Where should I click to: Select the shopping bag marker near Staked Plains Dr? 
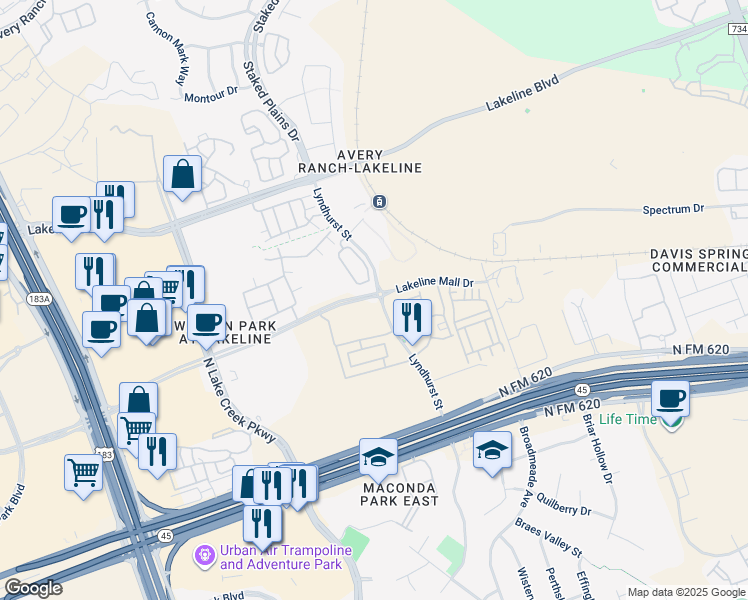pyautogui.click(x=182, y=176)
